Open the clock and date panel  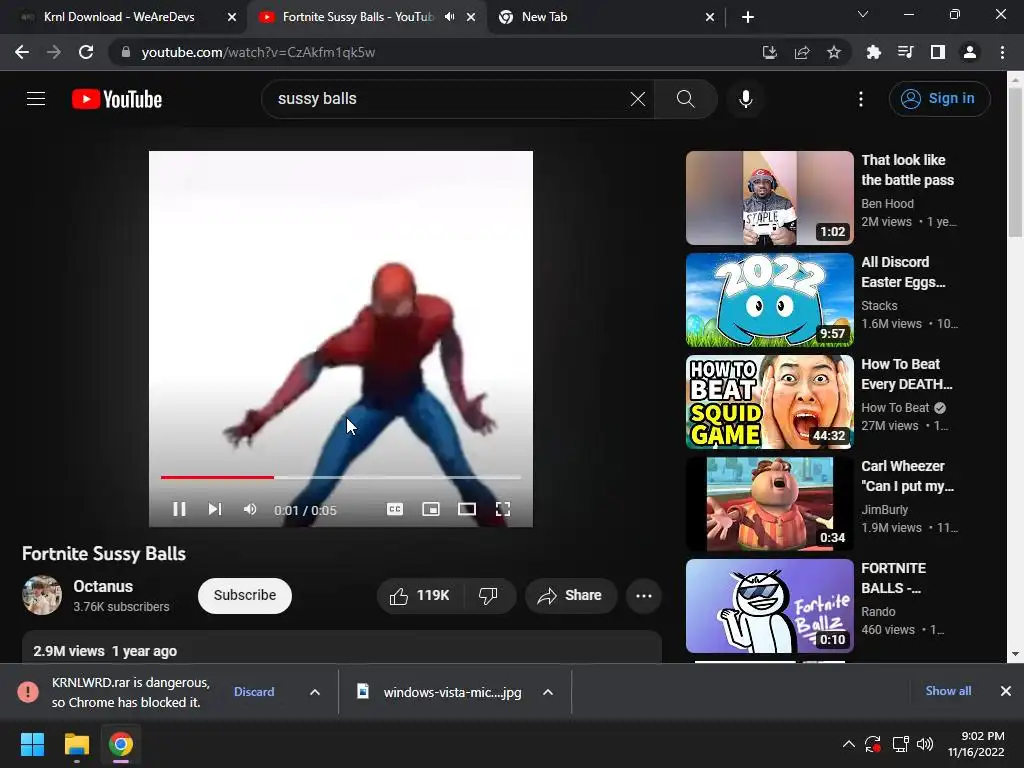(976, 744)
